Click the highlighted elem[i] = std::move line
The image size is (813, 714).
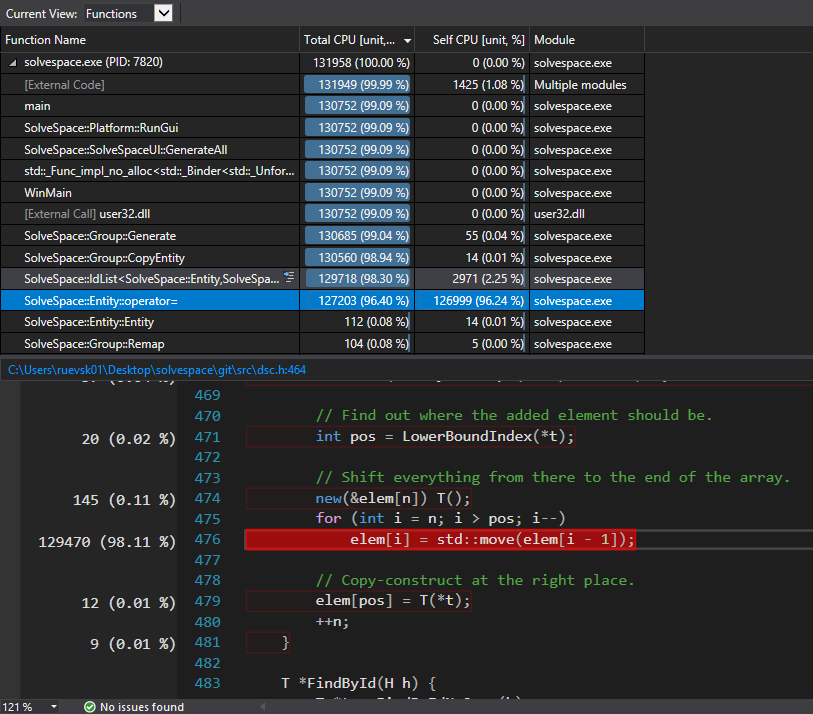[x=440, y=539]
